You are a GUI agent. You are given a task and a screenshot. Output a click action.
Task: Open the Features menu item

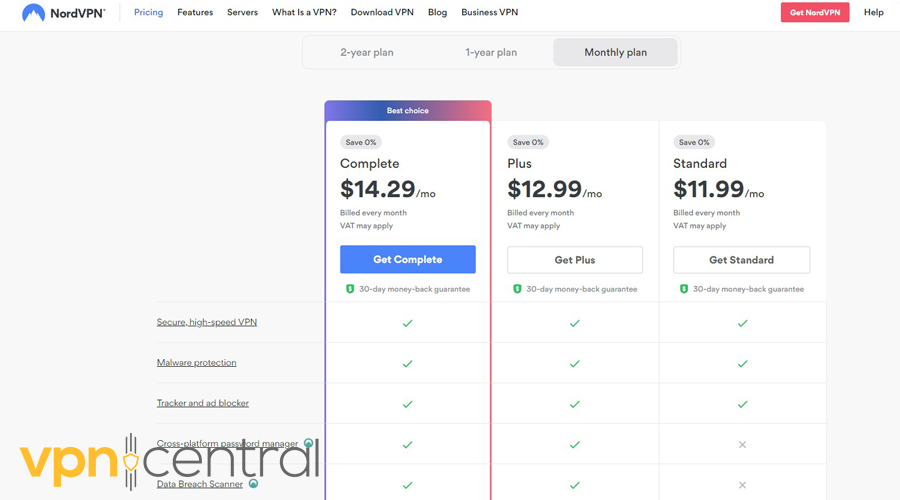tap(195, 12)
